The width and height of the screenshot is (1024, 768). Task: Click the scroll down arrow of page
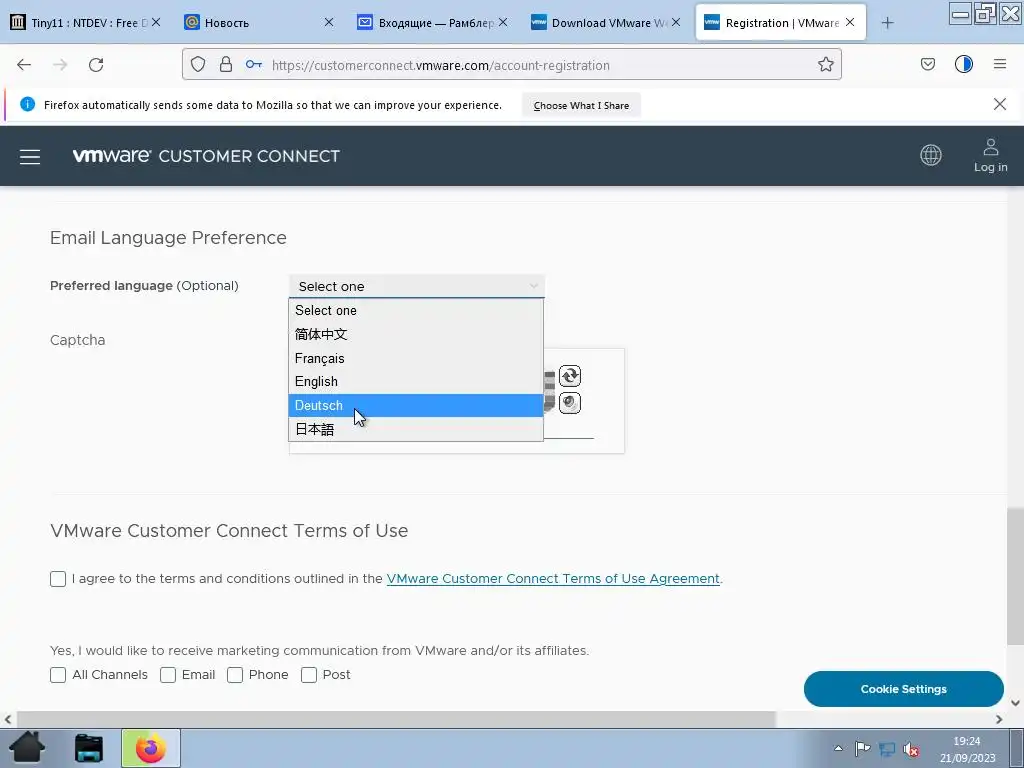[x=1015, y=703]
